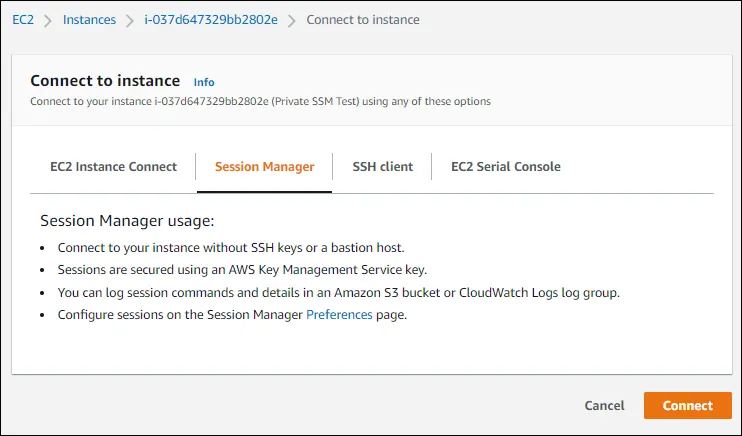This screenshot has height=436, width=742.
Task: Switch to EC2 Instance Connect tab
Action: coord(113,167)
